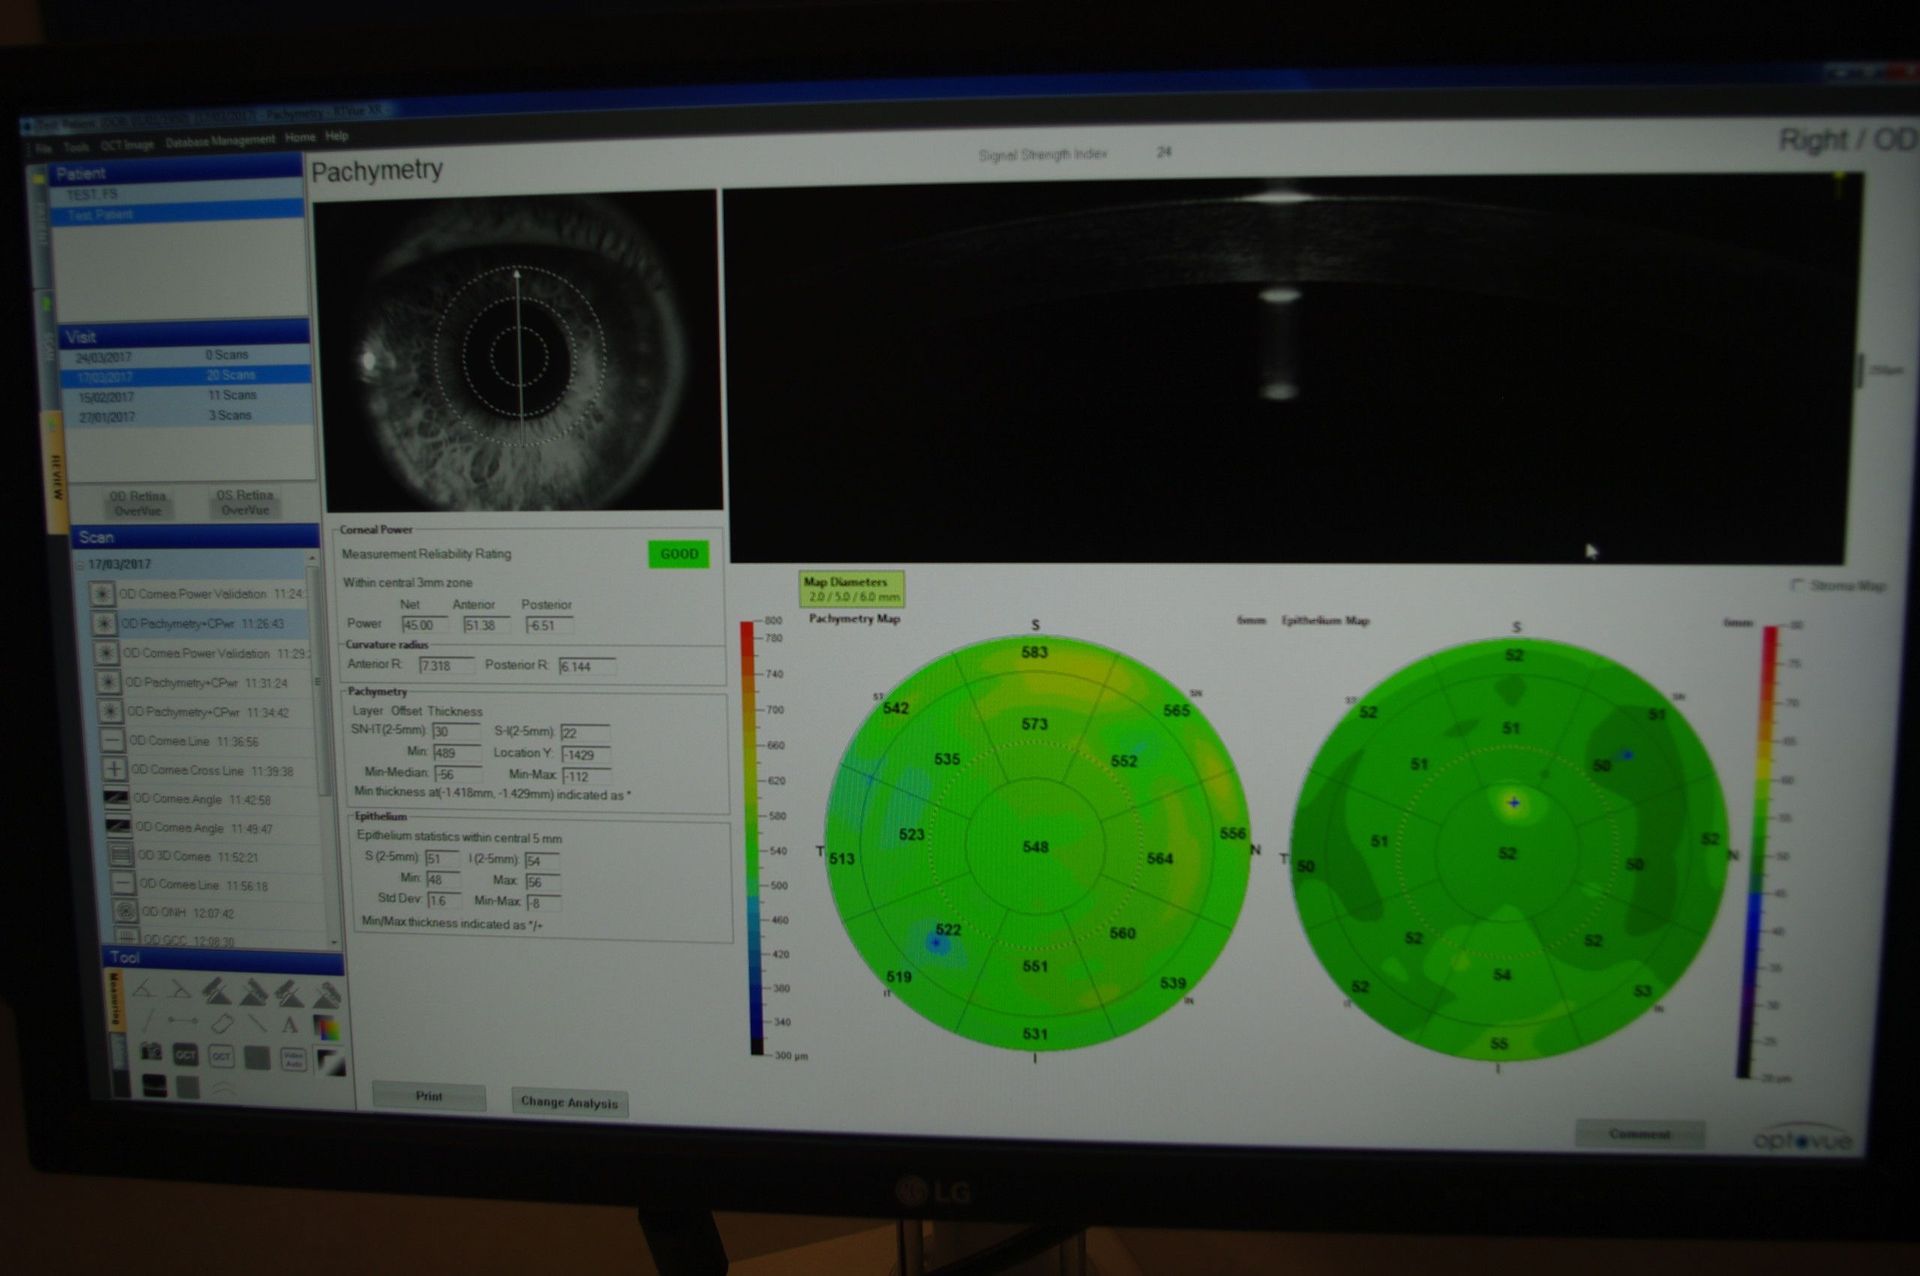The width and height of the screenshot is (1920, 1276).
Task: Toggle Map Diameters 2.0/5.0/6.0 mm
Action: click(853, 589)
